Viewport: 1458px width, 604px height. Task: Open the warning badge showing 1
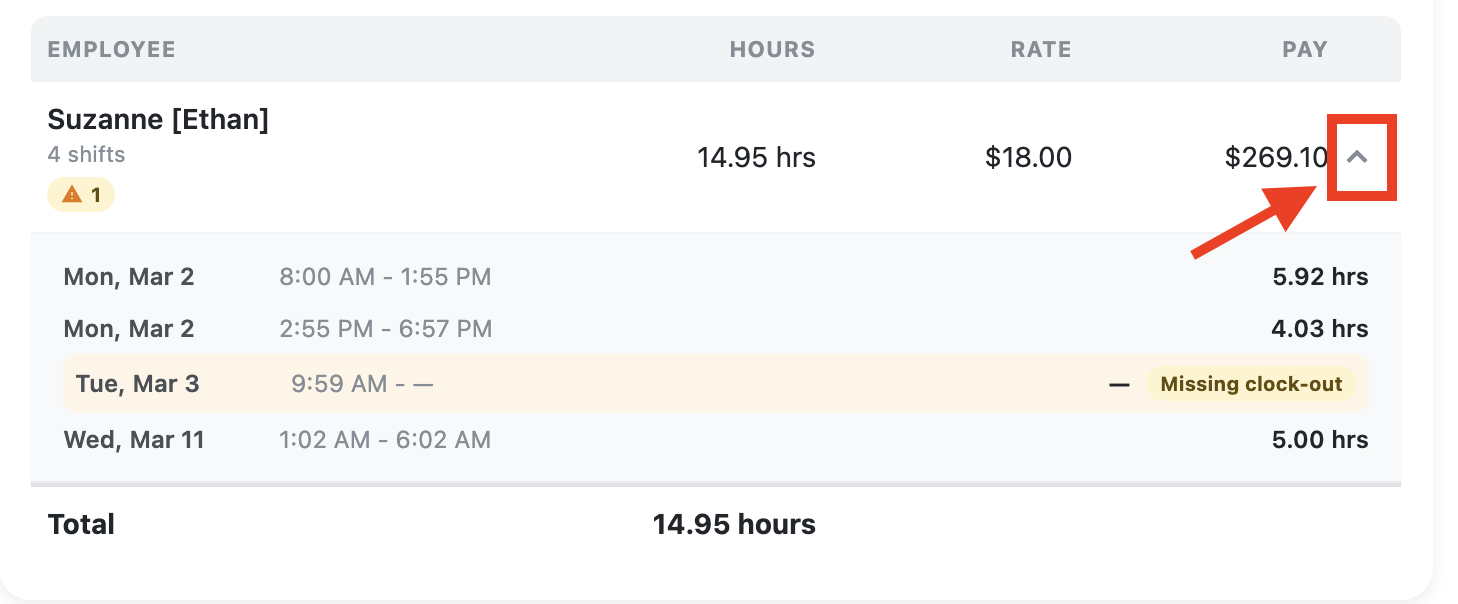pos(81,195)
